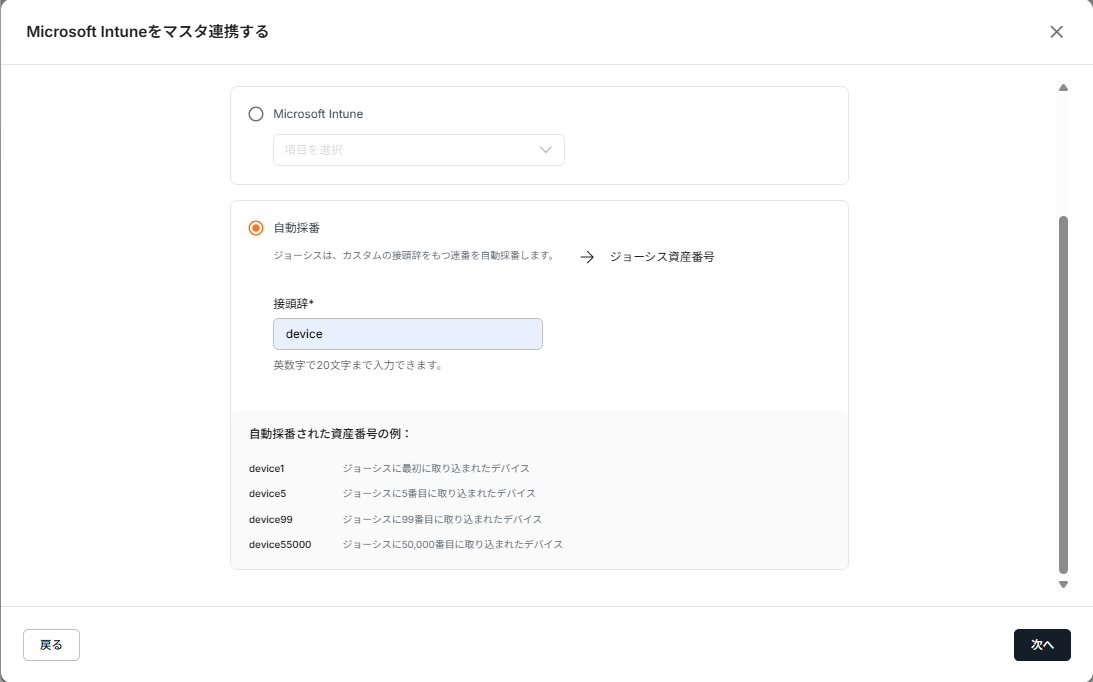Click the 自動採番 option label text
The height and width of the screenshot is (682, 1093).
pos(296,228)
